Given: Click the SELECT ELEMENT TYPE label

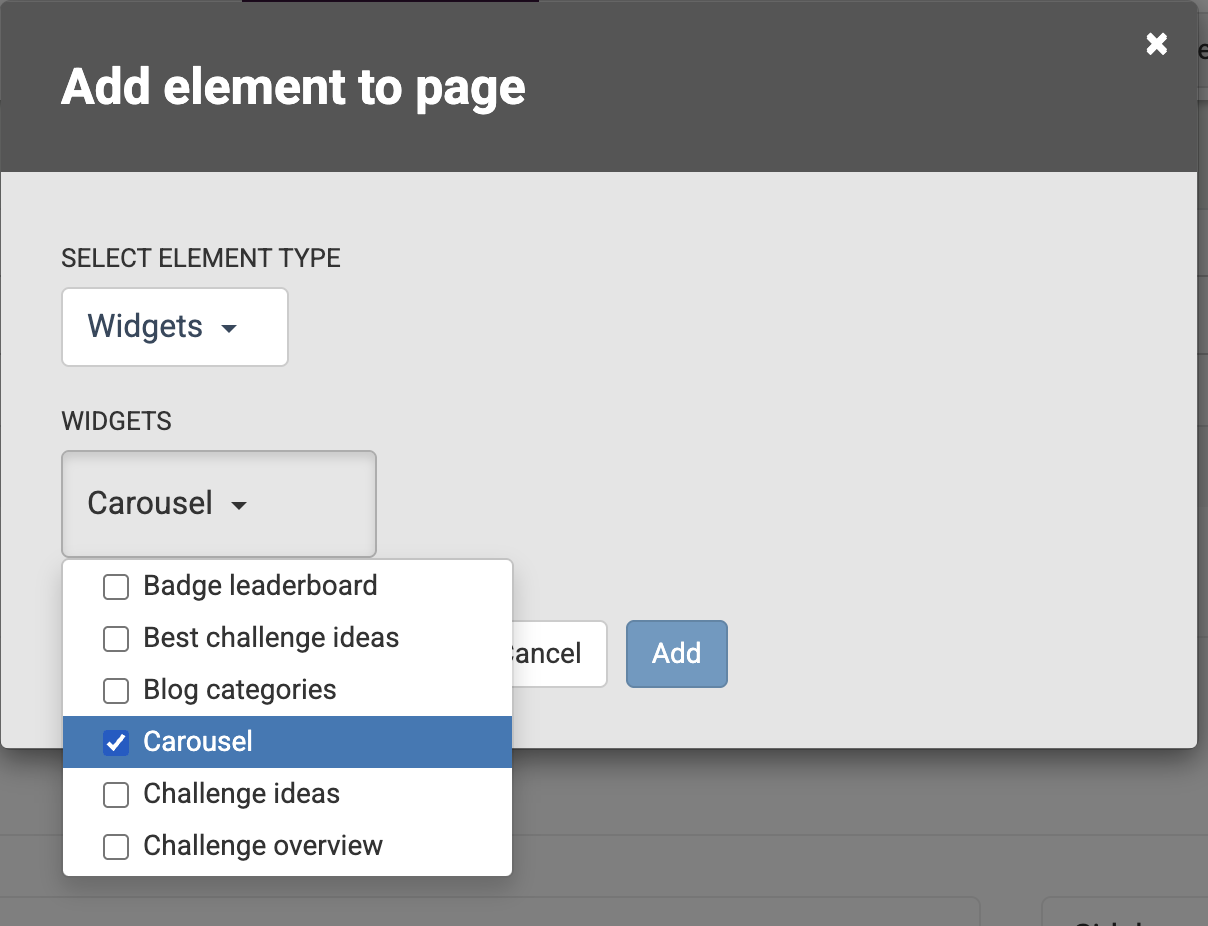Looking at the screenshot, I should (201, 258).
